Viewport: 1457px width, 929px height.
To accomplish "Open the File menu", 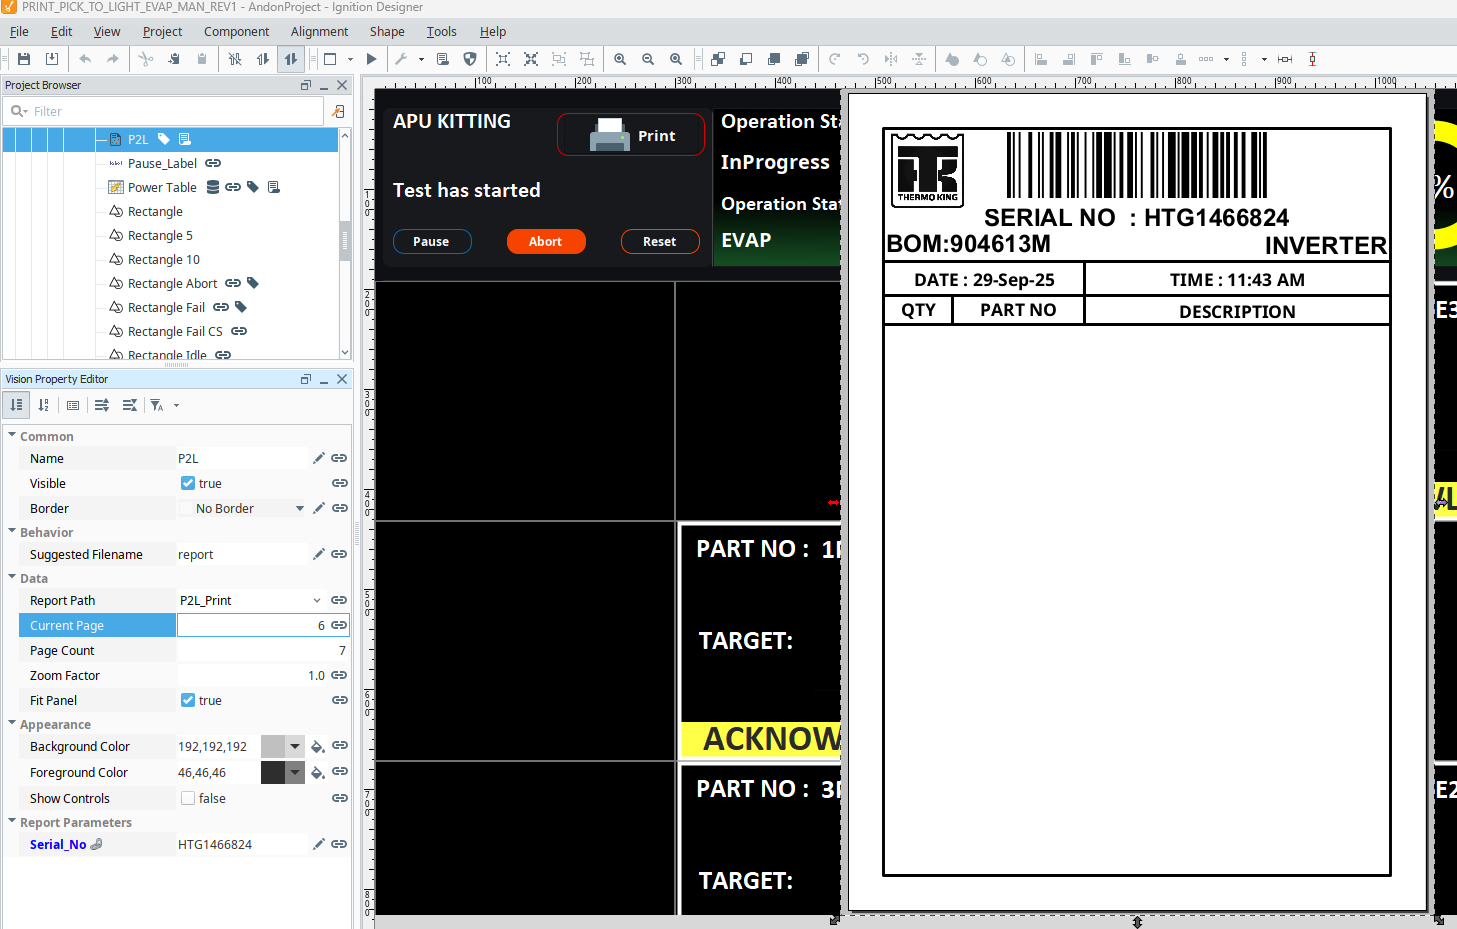I will (19, 31).
